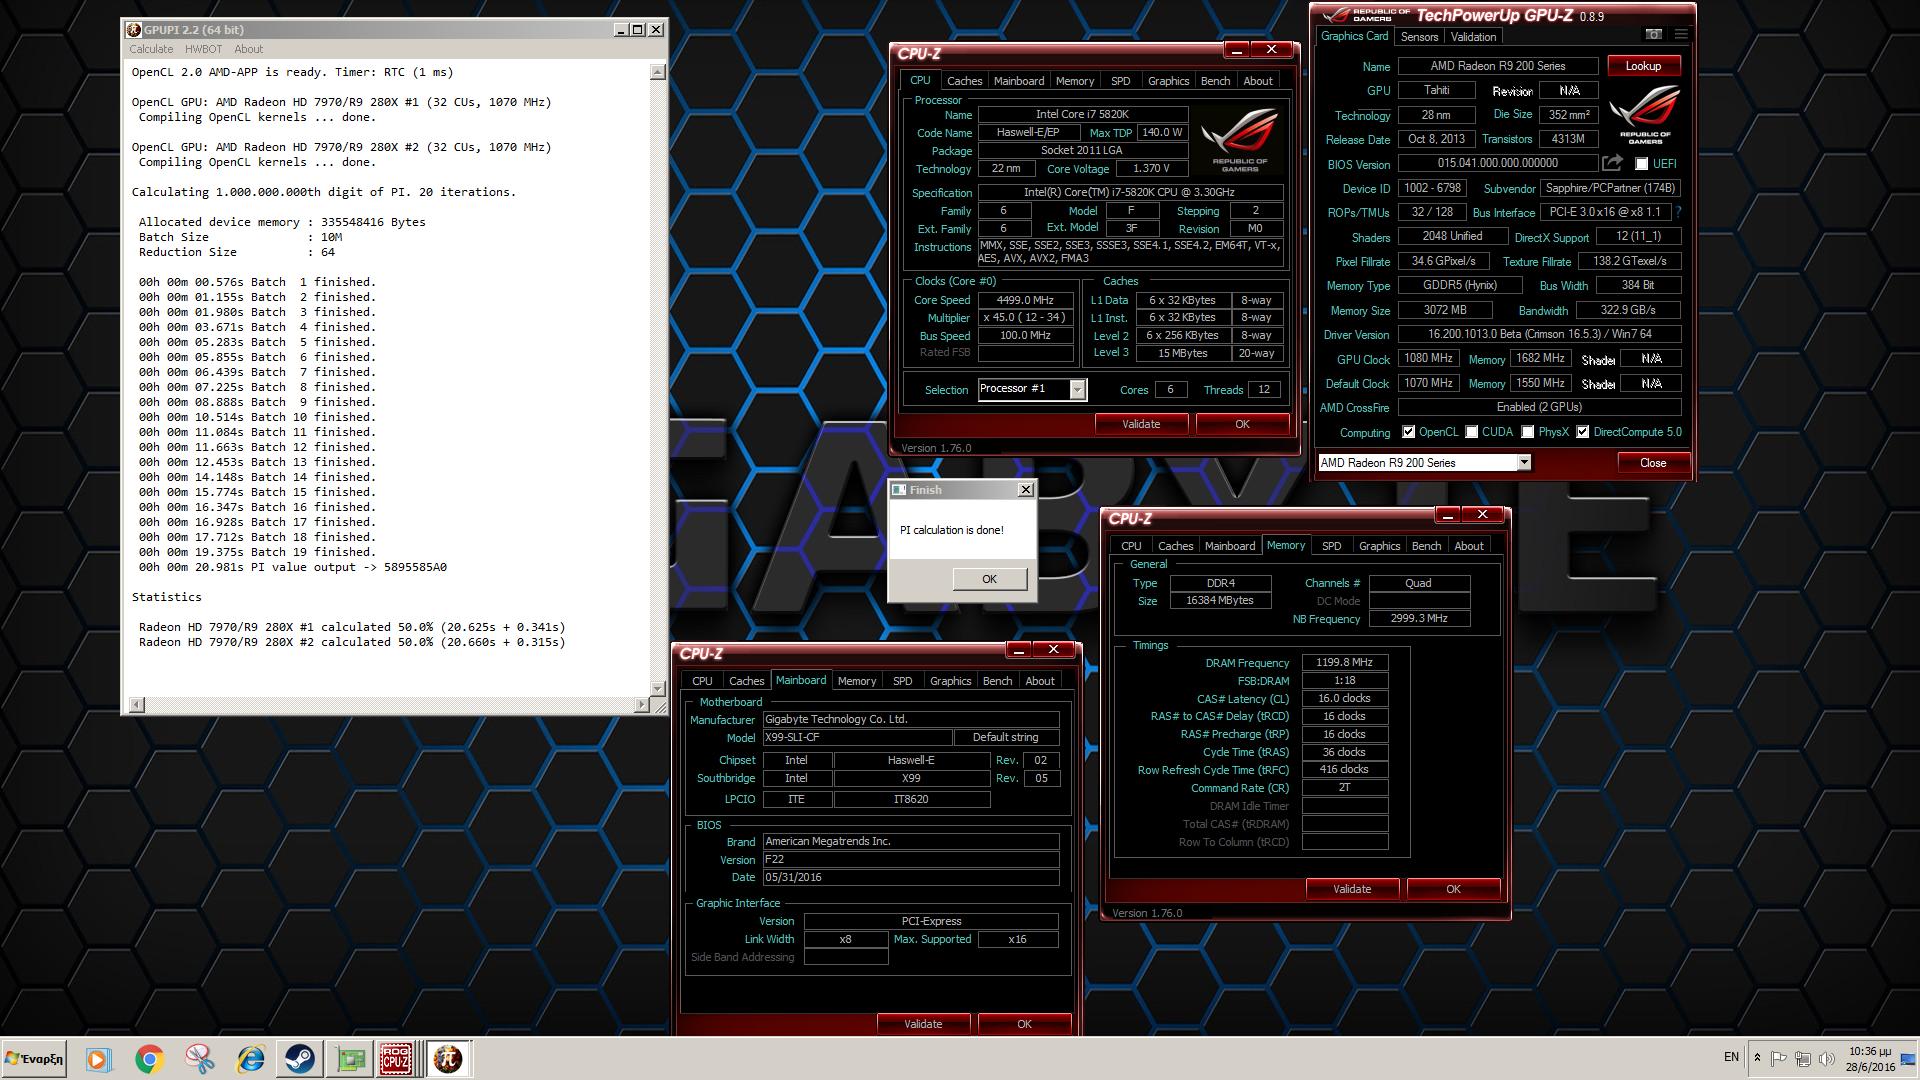Viewport: 1920px width, 1080px height.
Task: Open the GPU-Z hamburger menu icon
Action: coord(1681,35)
